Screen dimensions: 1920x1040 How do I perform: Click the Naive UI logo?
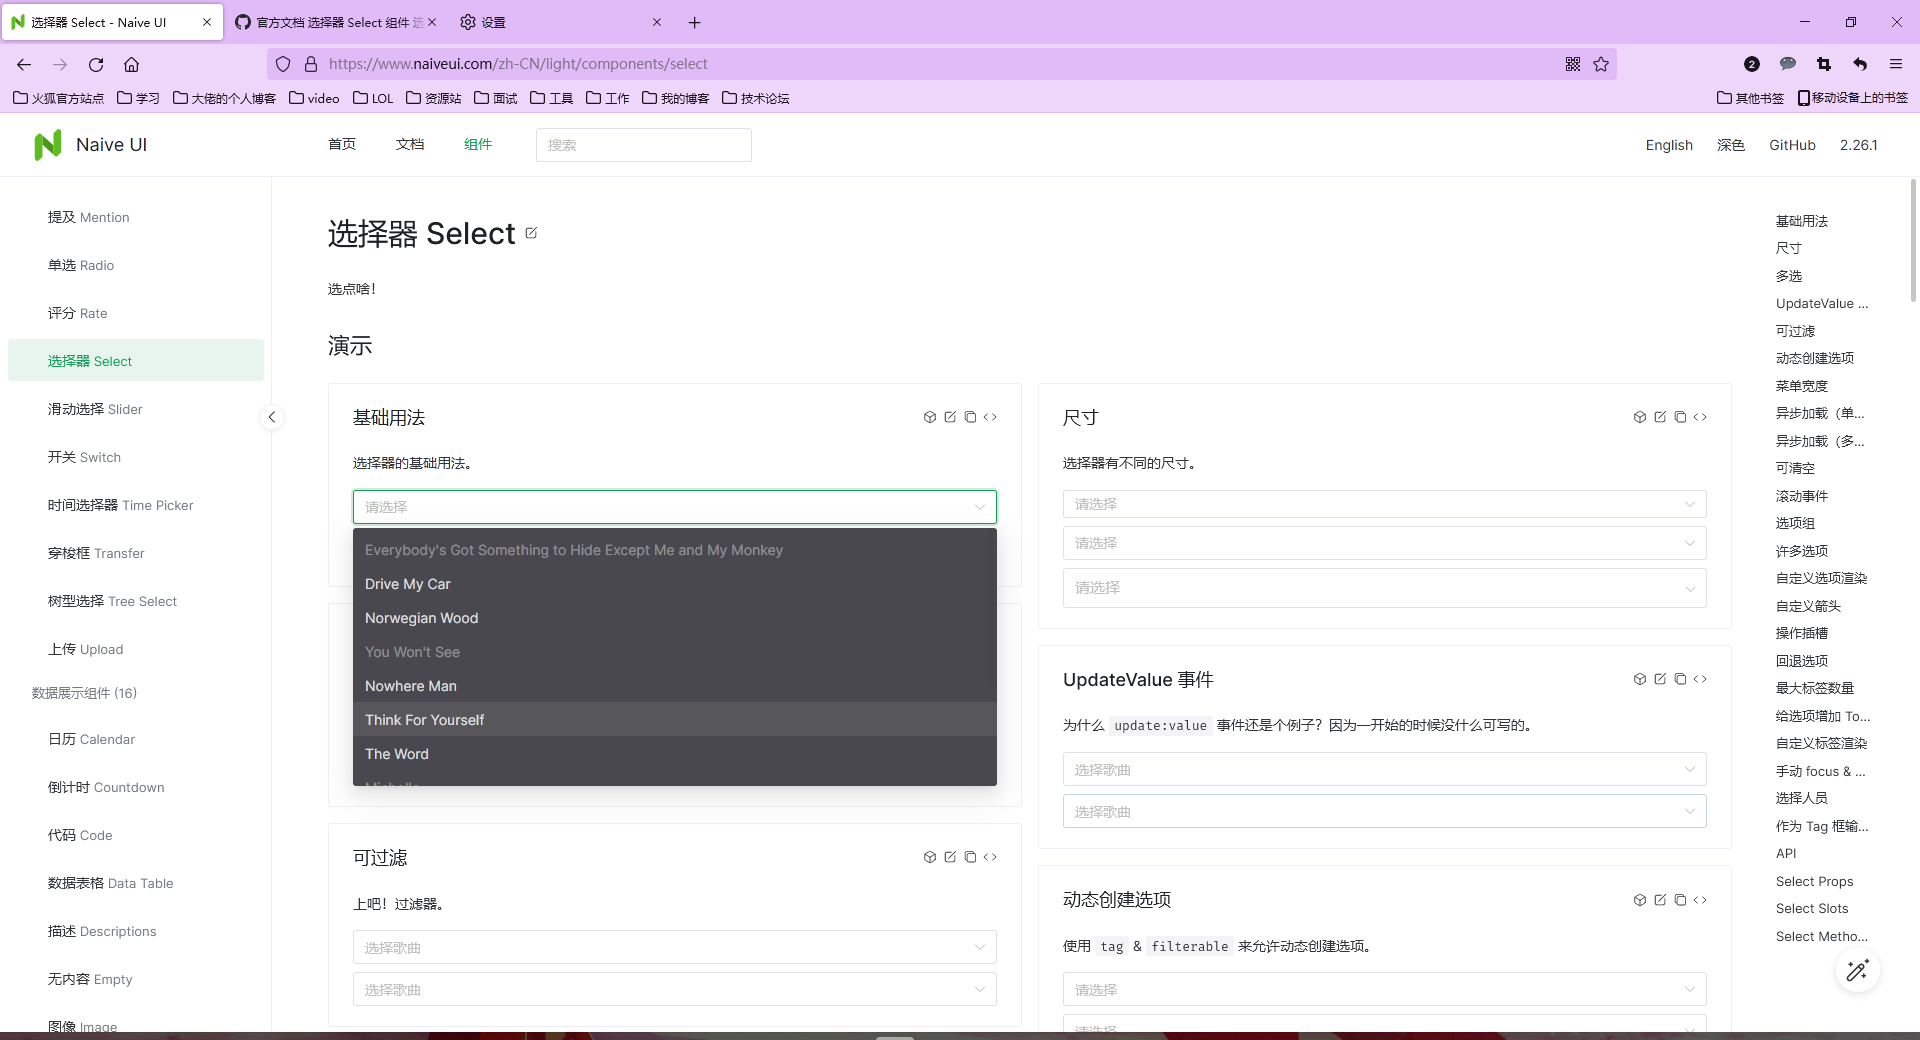click(47, 144)
